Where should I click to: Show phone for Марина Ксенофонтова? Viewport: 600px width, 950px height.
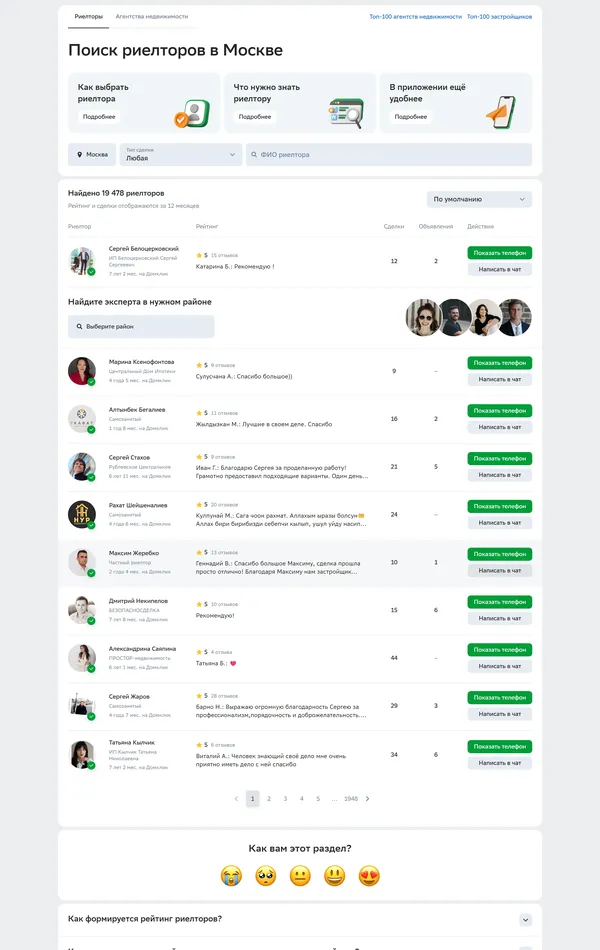[499, 363]
